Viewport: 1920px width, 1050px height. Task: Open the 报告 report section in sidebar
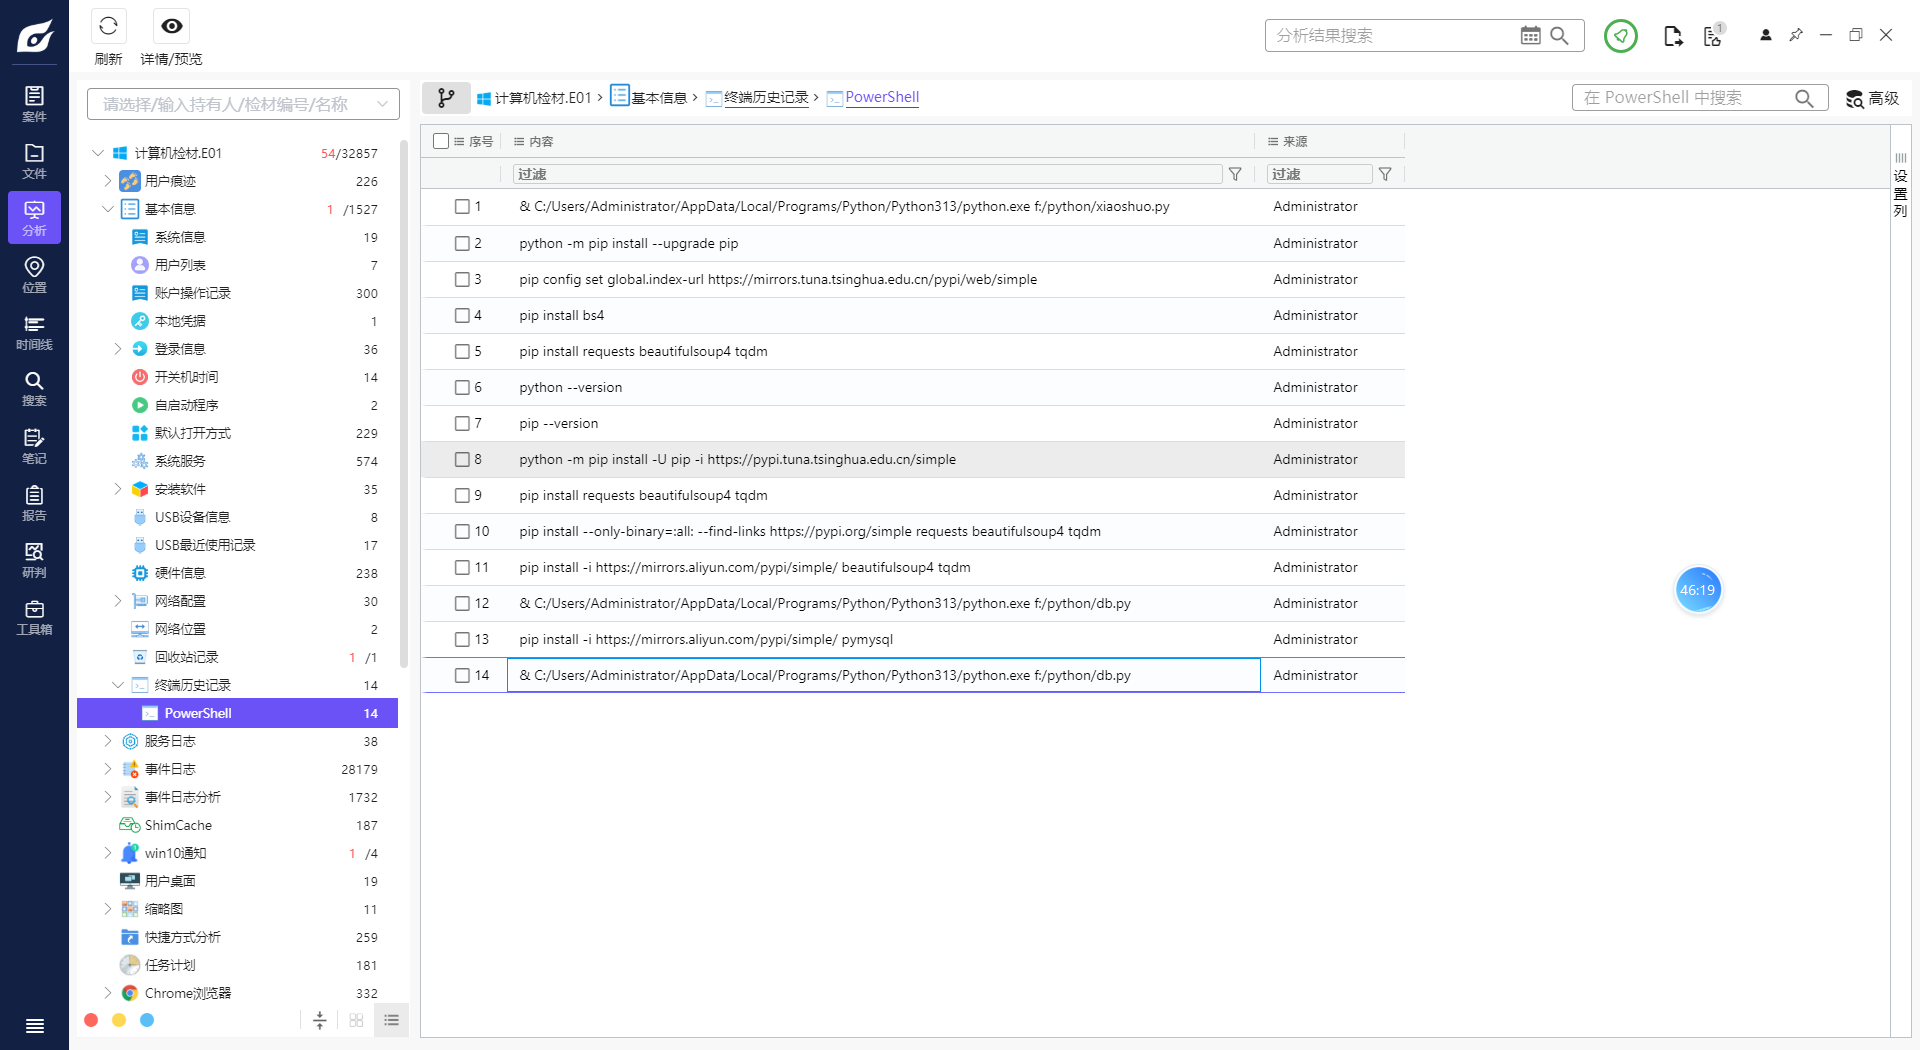34,503
